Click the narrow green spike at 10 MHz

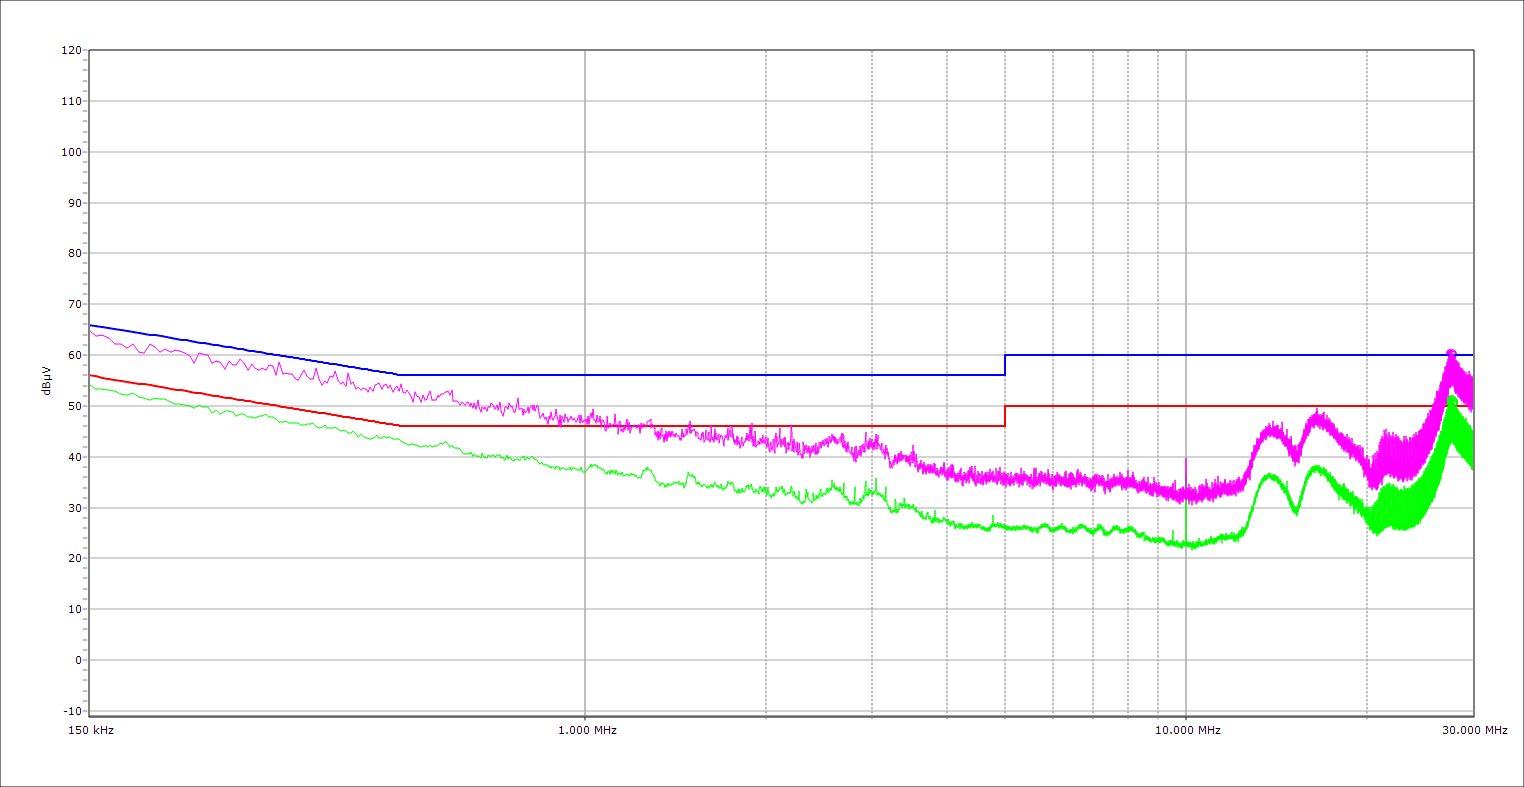point(1186,515)
